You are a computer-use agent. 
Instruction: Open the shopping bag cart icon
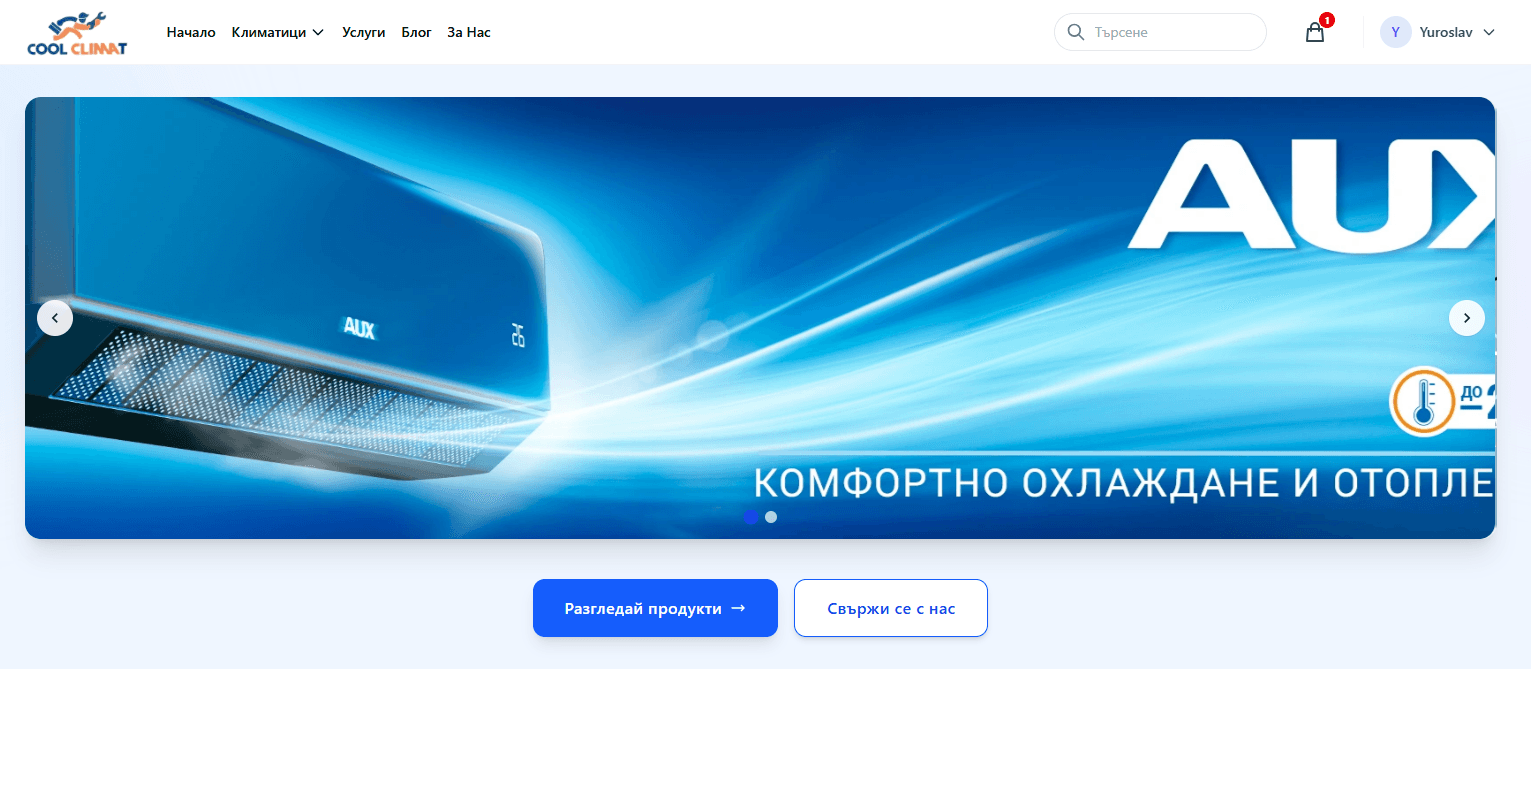pyautogui.click(x=1314, y=33)
